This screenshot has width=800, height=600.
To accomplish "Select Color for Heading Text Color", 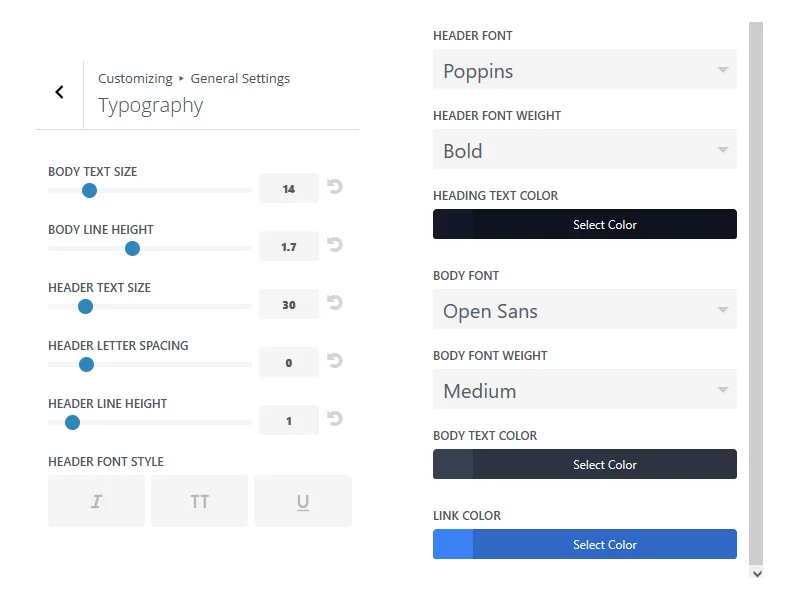I will [x=604, y=225].
